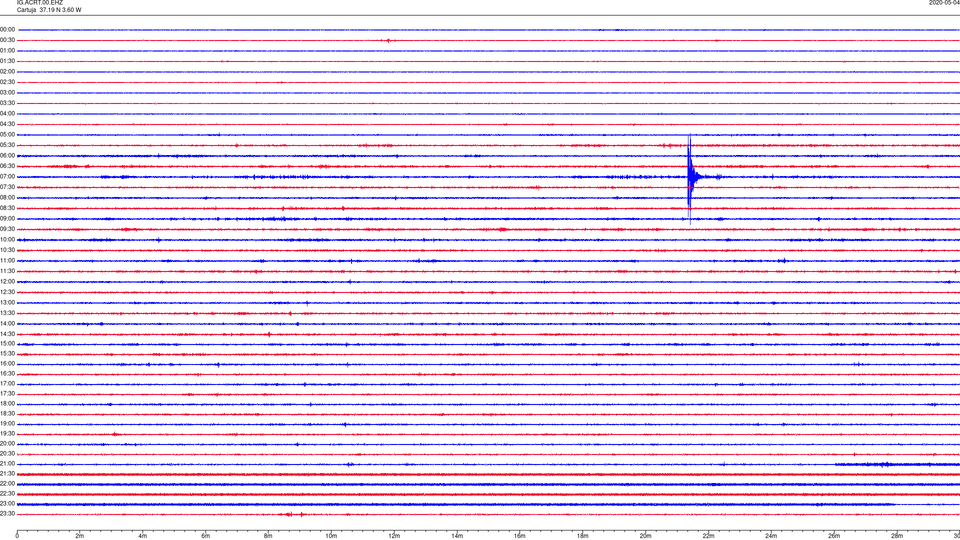Click the "04:30" time label
The height and width of the screenshot is (540, 960).
7,124
